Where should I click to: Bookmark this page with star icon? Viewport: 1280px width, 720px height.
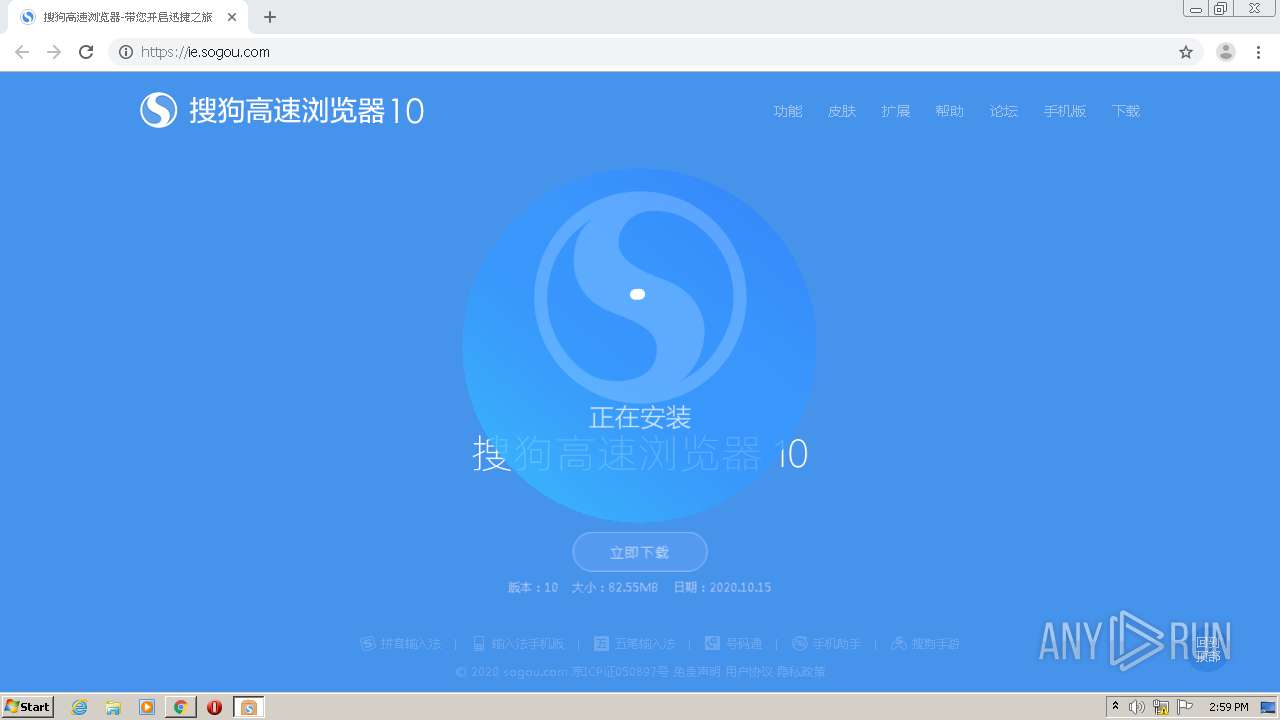tap(1186, 52)
